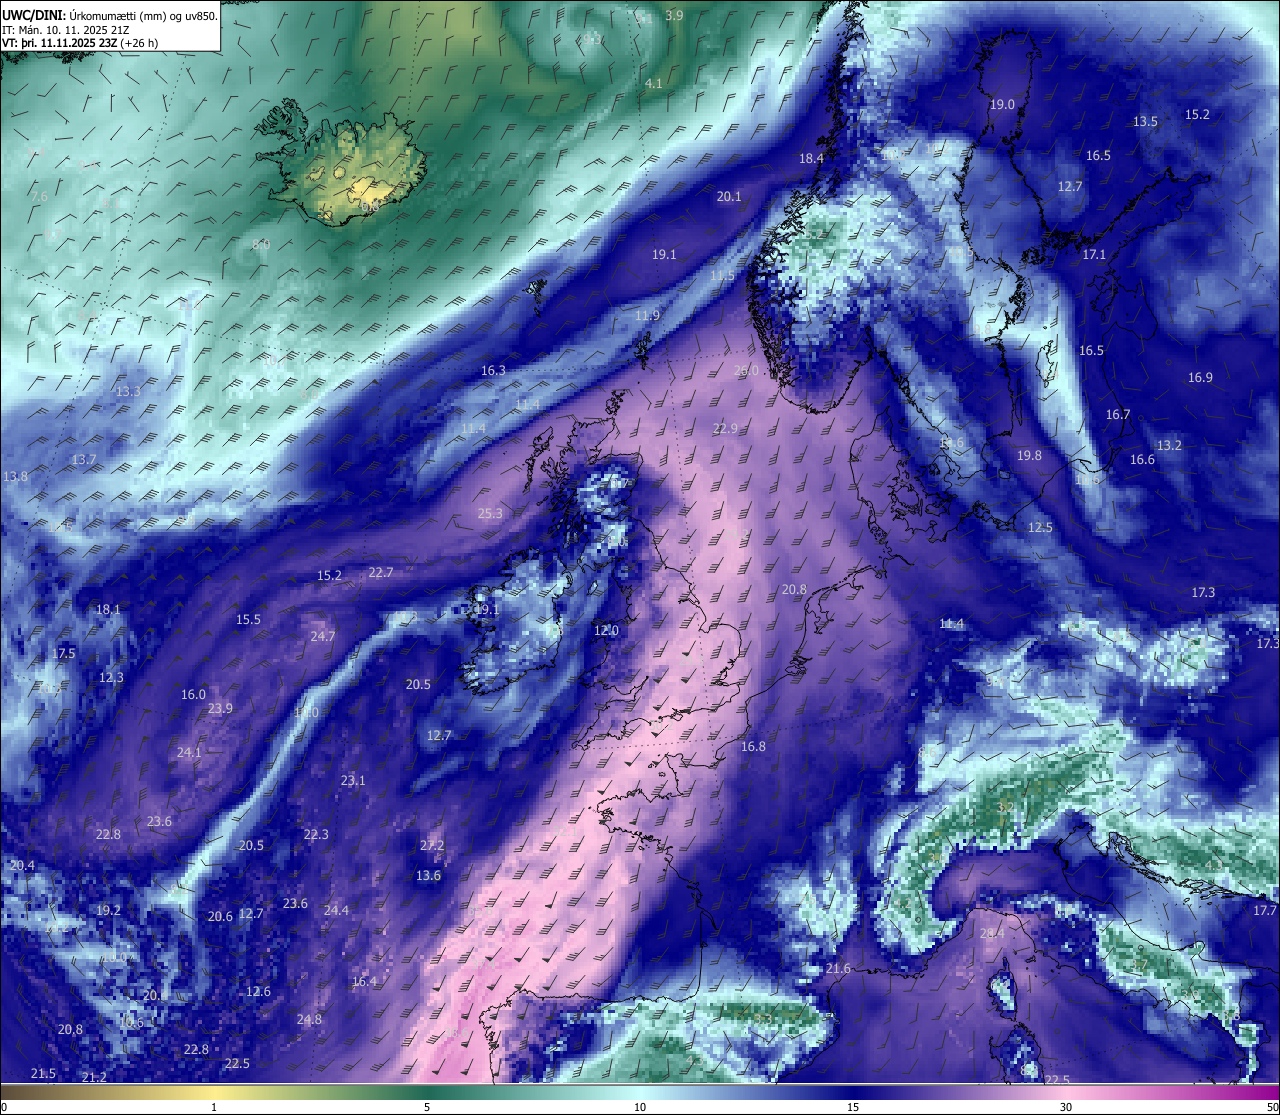1280x1115 pixels.
Task: Click the map value '27.2'
Action: tap(432, 845)
